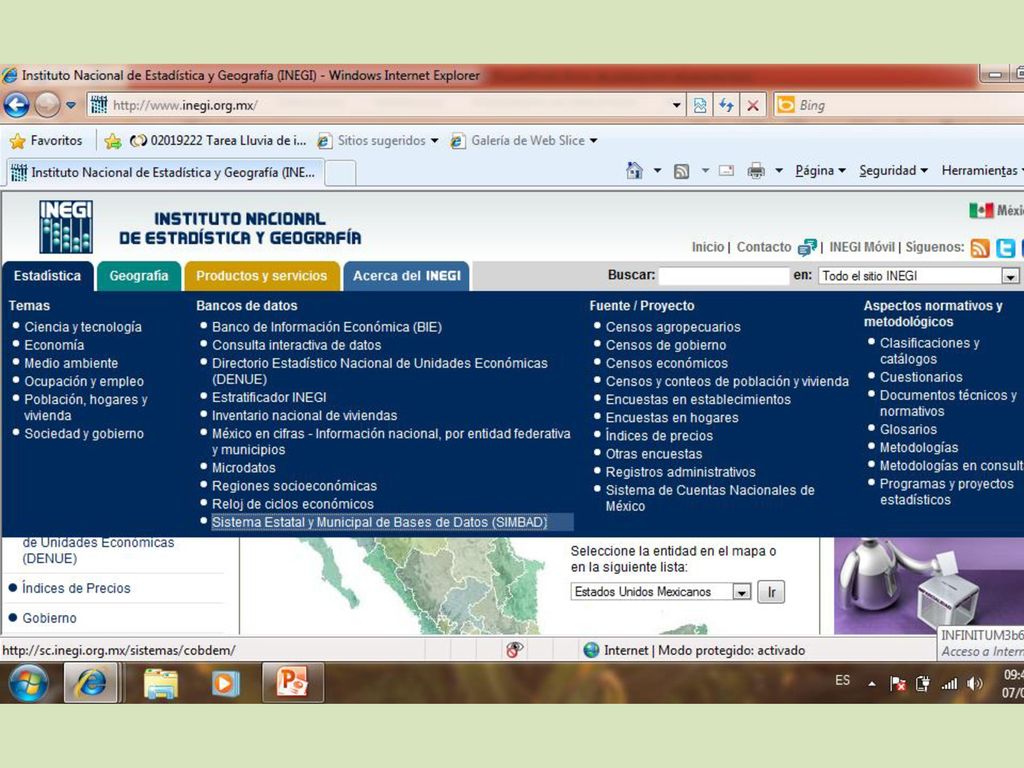Open the Todo el sitio INEGI dropdown
The height and width of the screenshot is (768, 1024).
(x=918, y=276)
